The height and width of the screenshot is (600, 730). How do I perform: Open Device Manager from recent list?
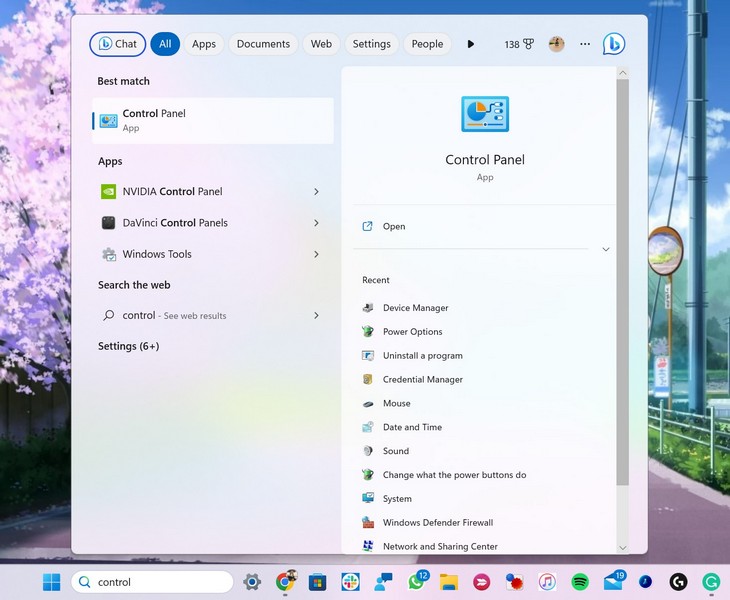tap(415, 308)
